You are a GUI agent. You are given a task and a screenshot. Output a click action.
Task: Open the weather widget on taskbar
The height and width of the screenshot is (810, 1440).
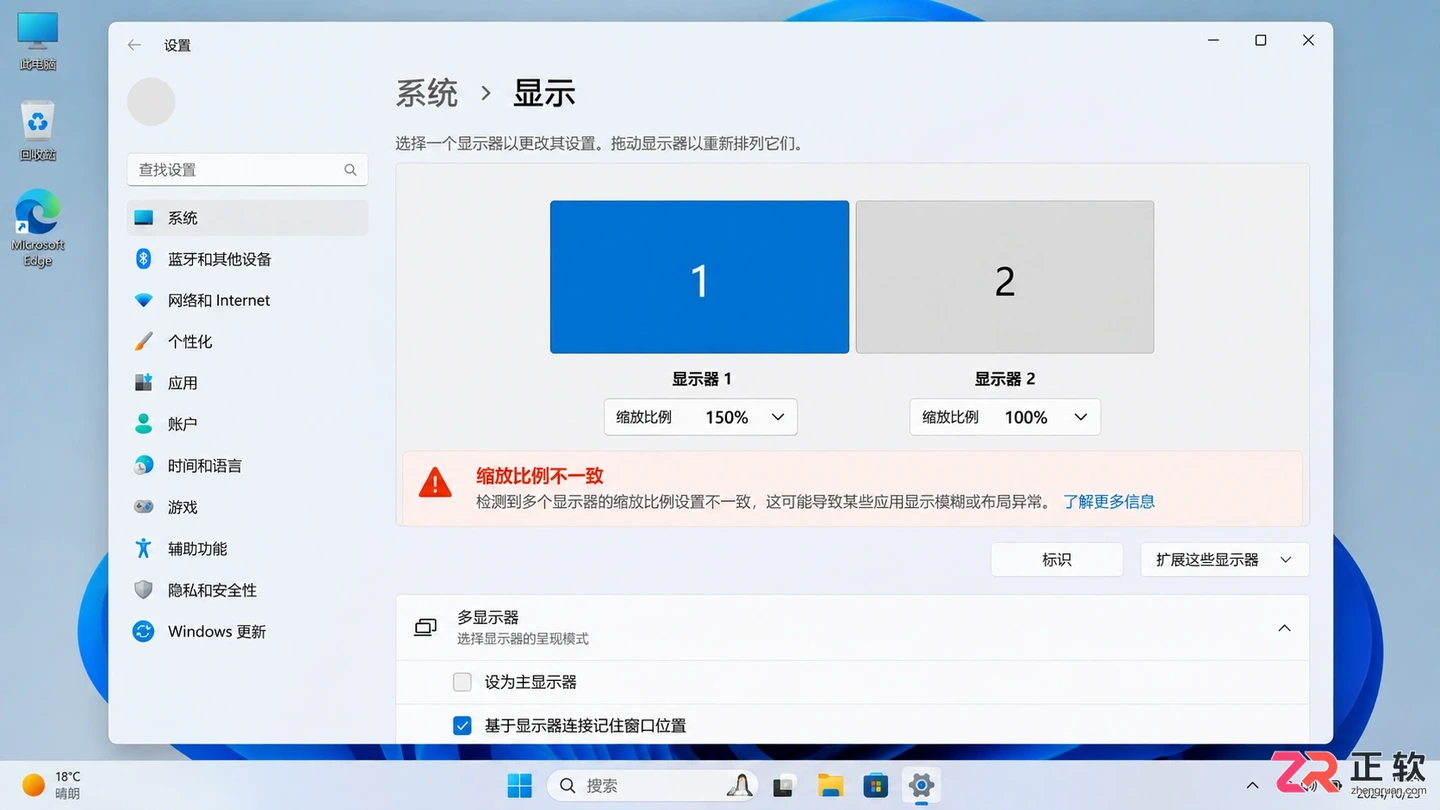[x=52, y=785]
